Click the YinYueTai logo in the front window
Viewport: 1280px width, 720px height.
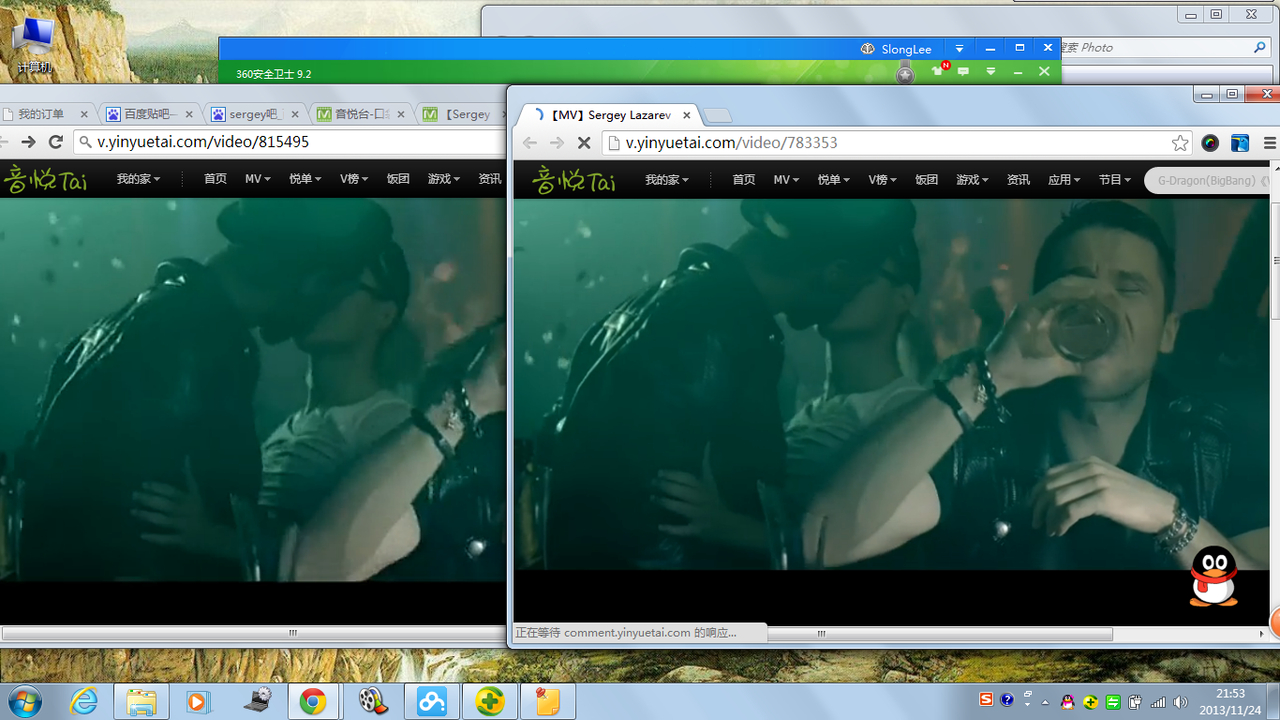click(574, 180)
